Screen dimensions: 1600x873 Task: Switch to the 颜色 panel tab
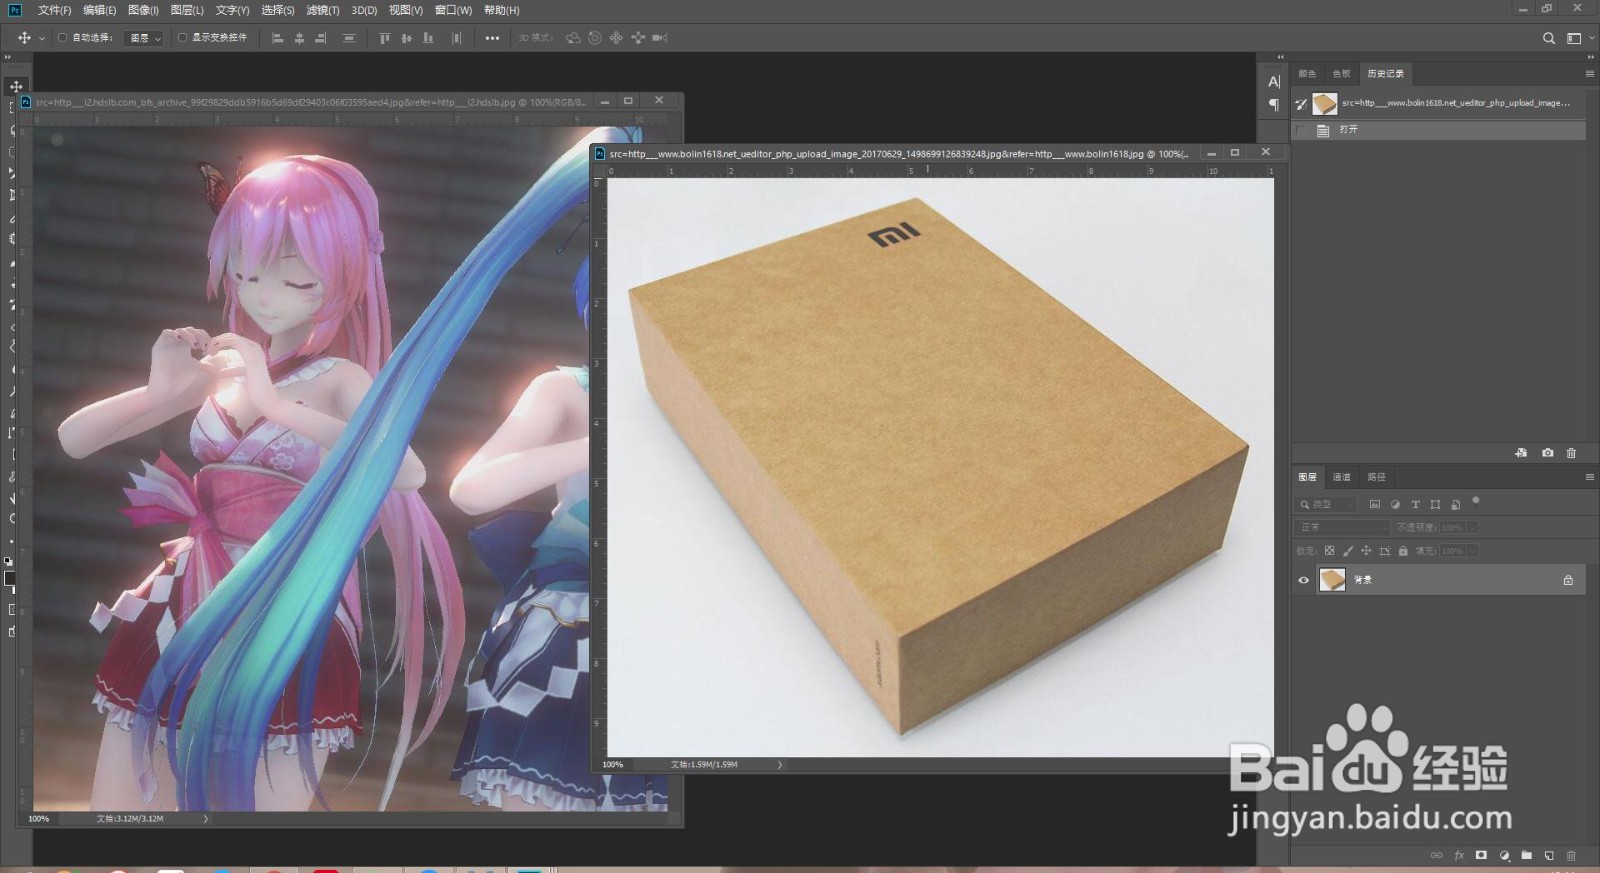coord(1307,74)
